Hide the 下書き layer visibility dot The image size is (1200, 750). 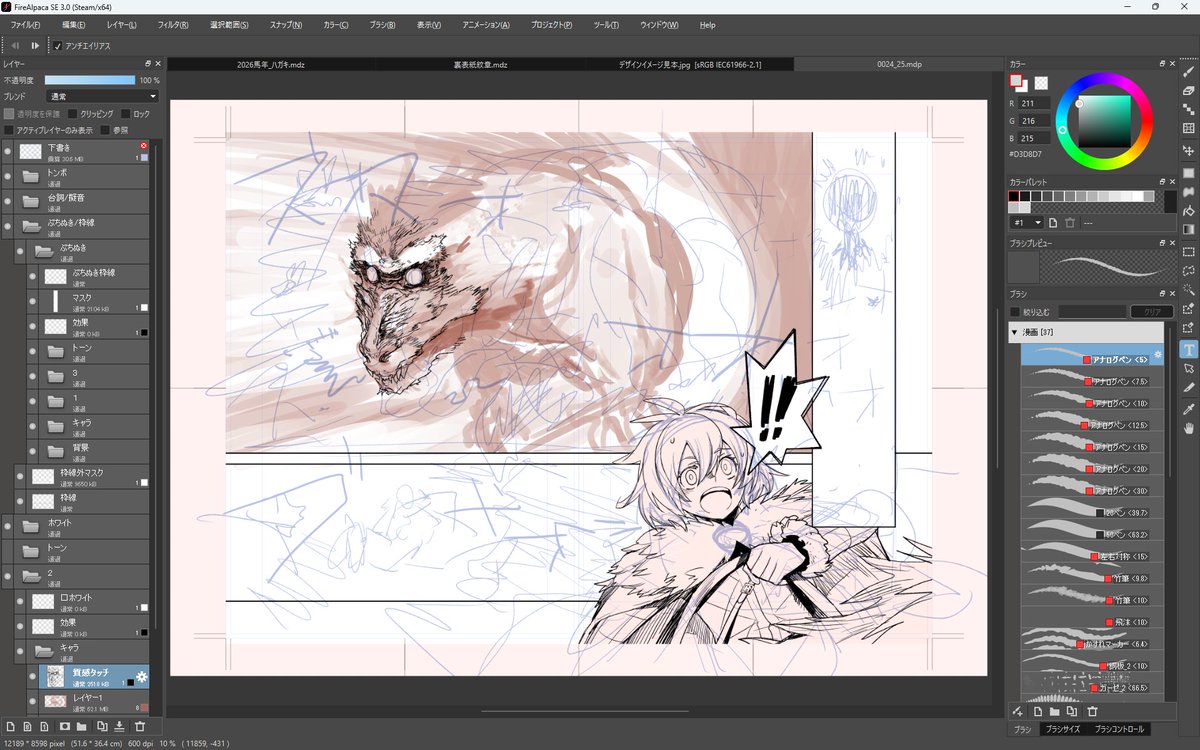pos(8,152)
